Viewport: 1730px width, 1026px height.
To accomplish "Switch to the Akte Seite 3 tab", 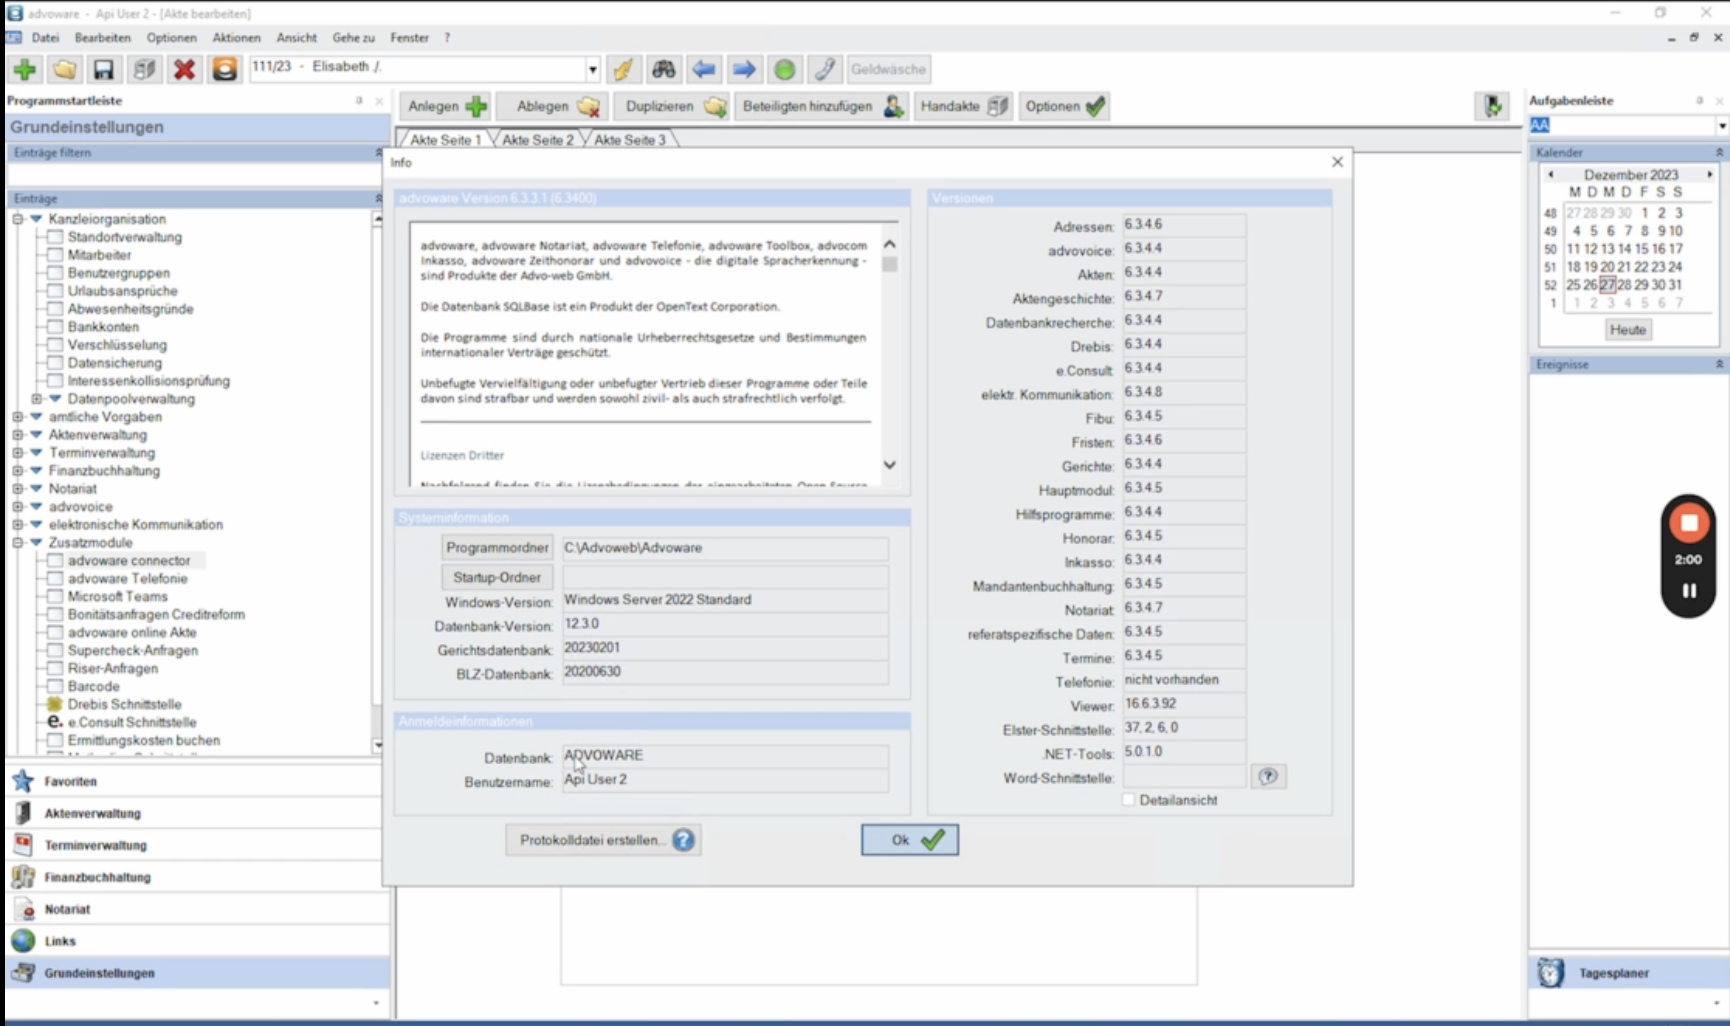I will (x=630, y=140).
